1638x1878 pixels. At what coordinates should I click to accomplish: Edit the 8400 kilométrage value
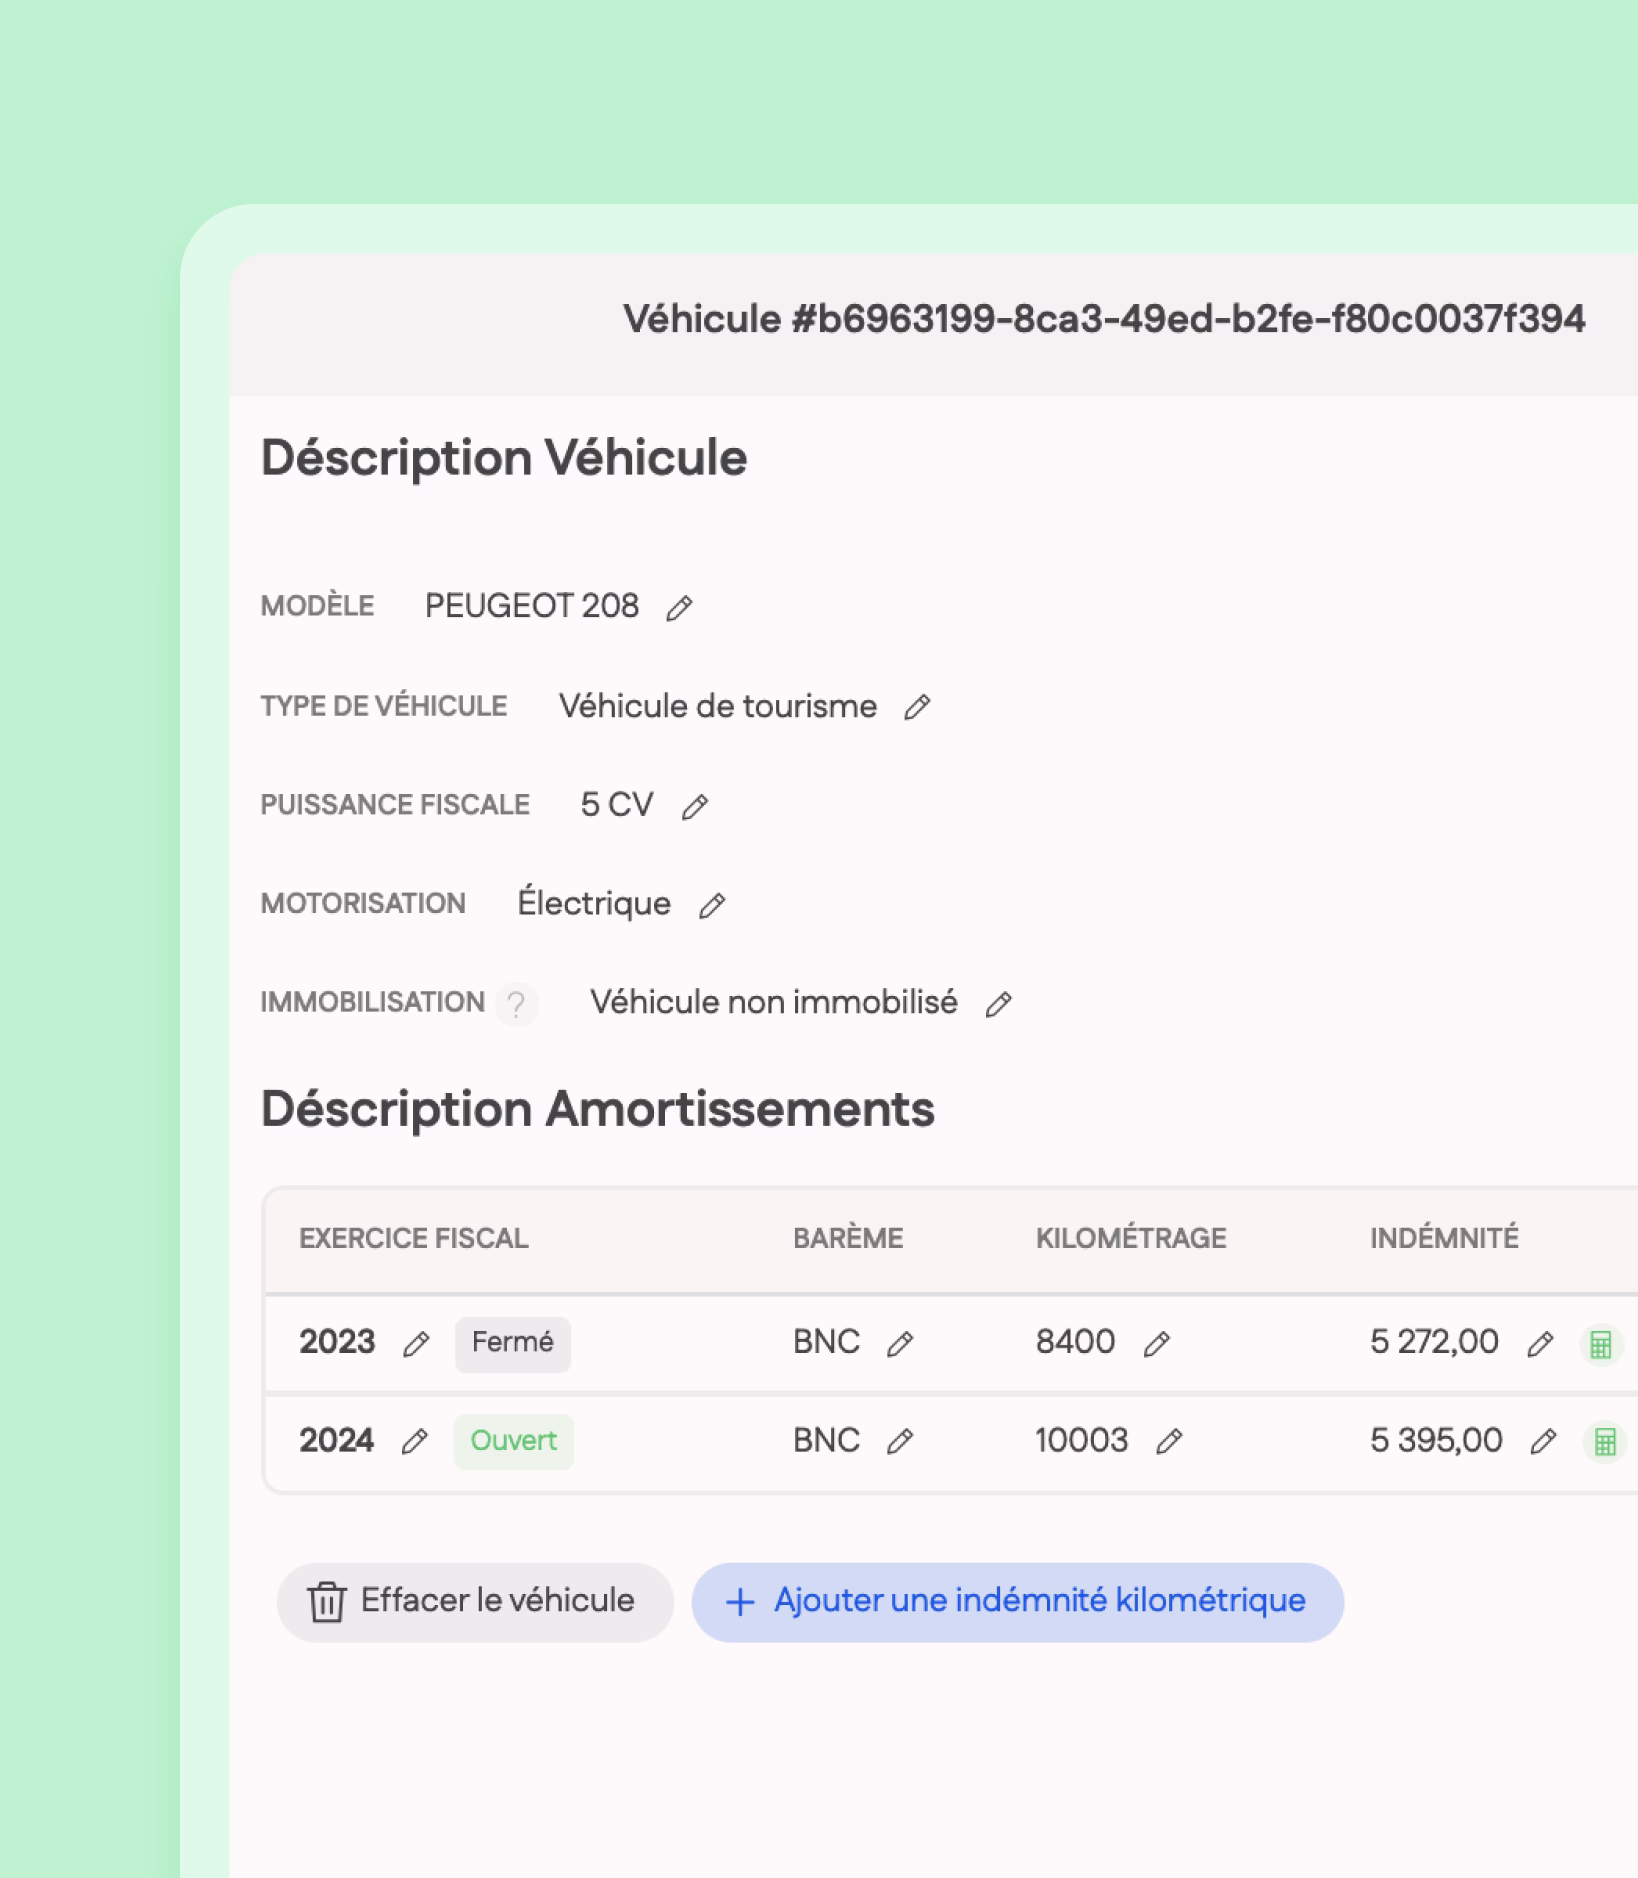1157,1344
